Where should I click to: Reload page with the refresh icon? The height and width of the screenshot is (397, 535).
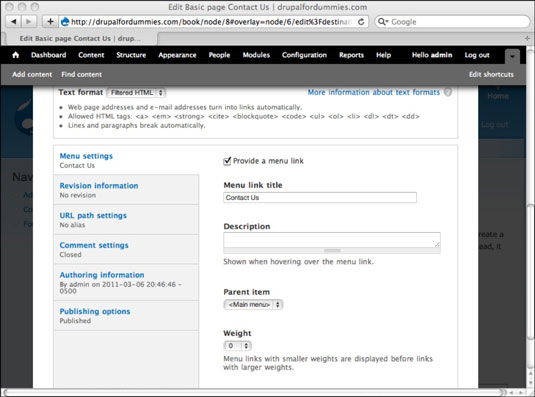(x=361, y=22)
